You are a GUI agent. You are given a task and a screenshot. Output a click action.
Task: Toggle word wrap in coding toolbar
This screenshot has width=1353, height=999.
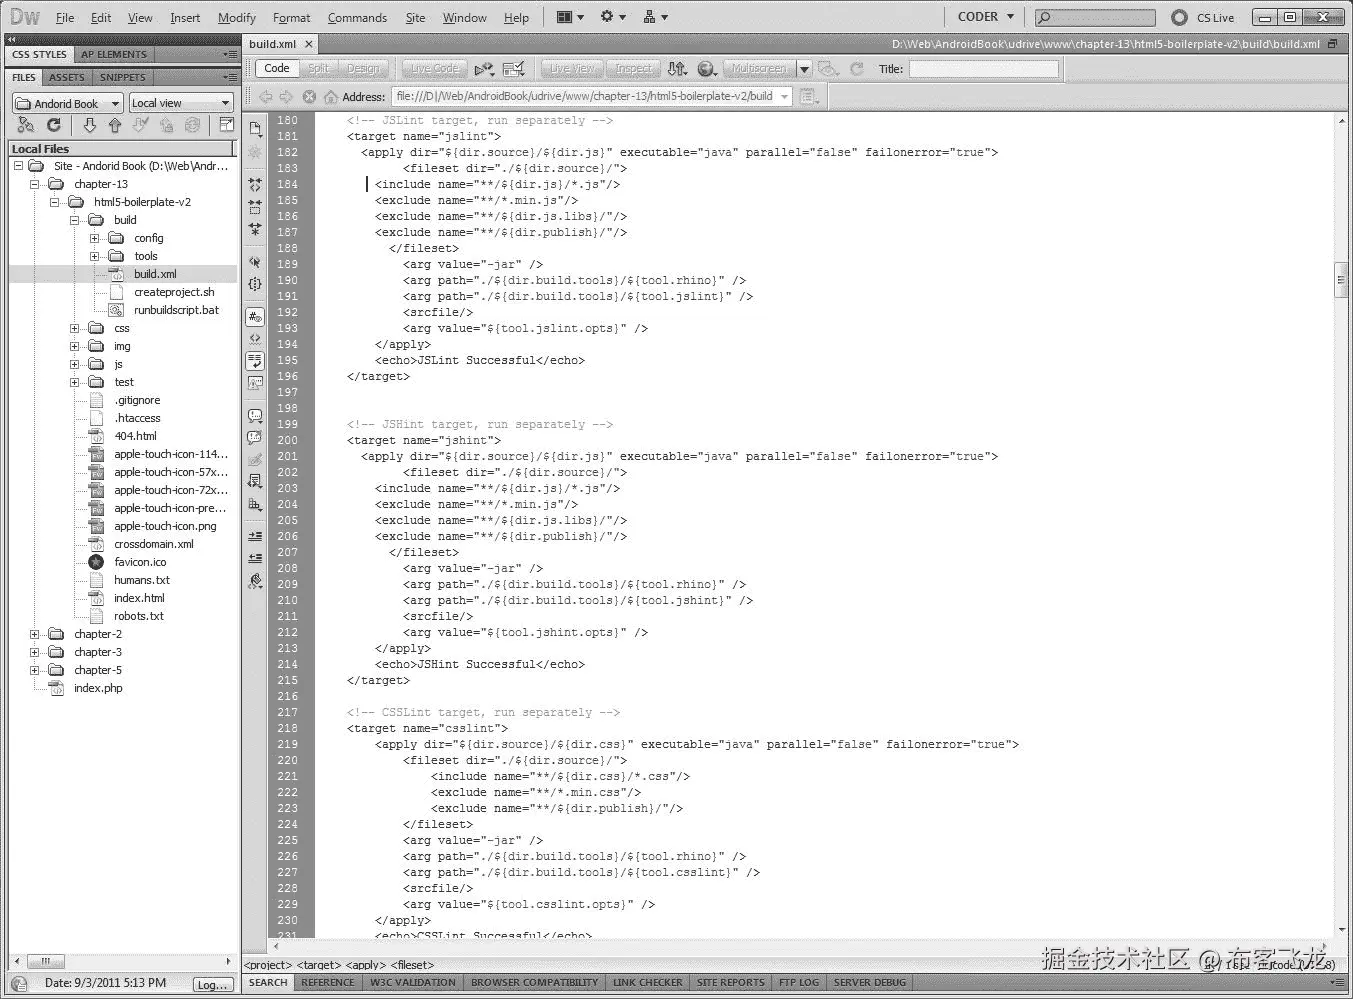coord(255,361)
